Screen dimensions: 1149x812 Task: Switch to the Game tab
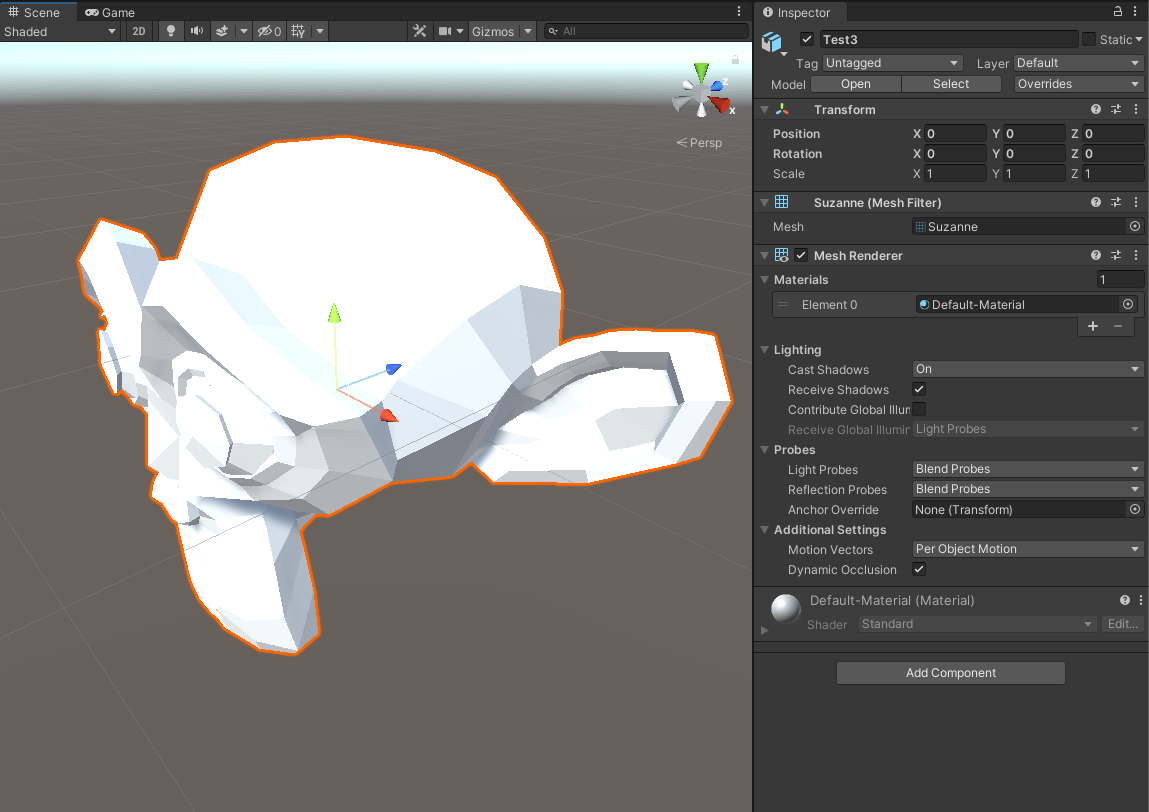(x=110, y=12)
